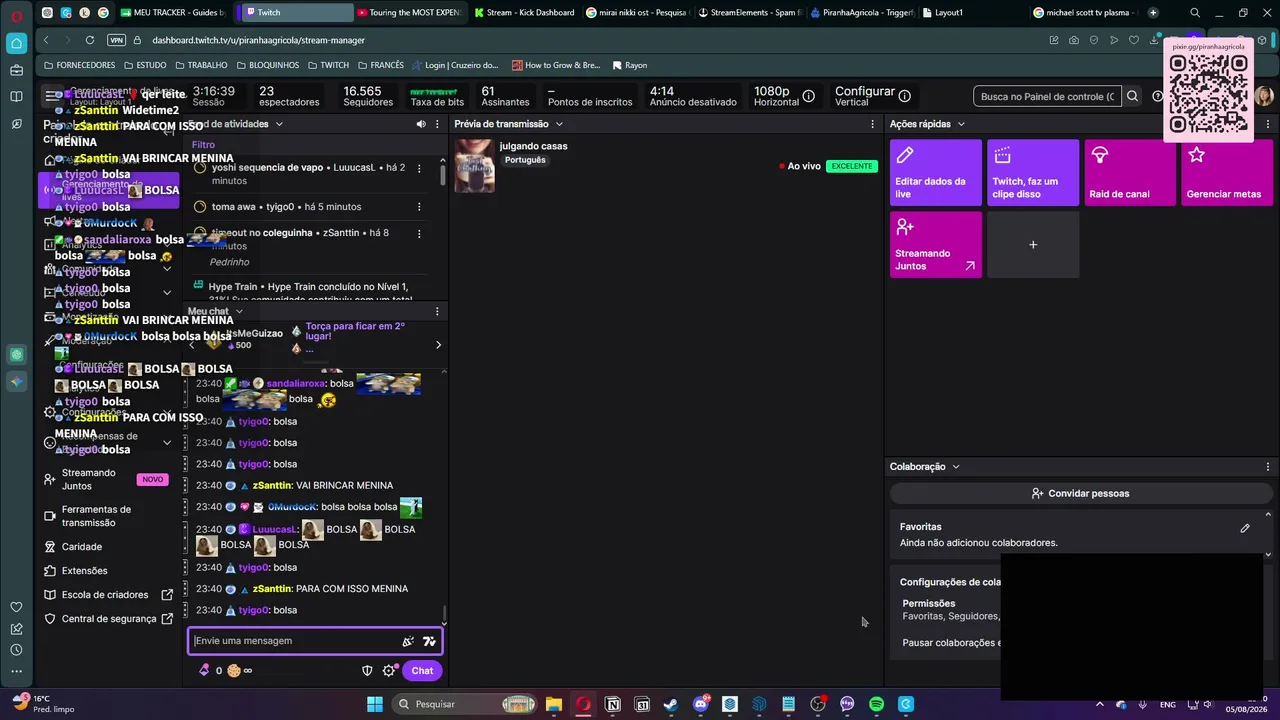
Task: Open Steam from the taskbar
Action: 671,704
